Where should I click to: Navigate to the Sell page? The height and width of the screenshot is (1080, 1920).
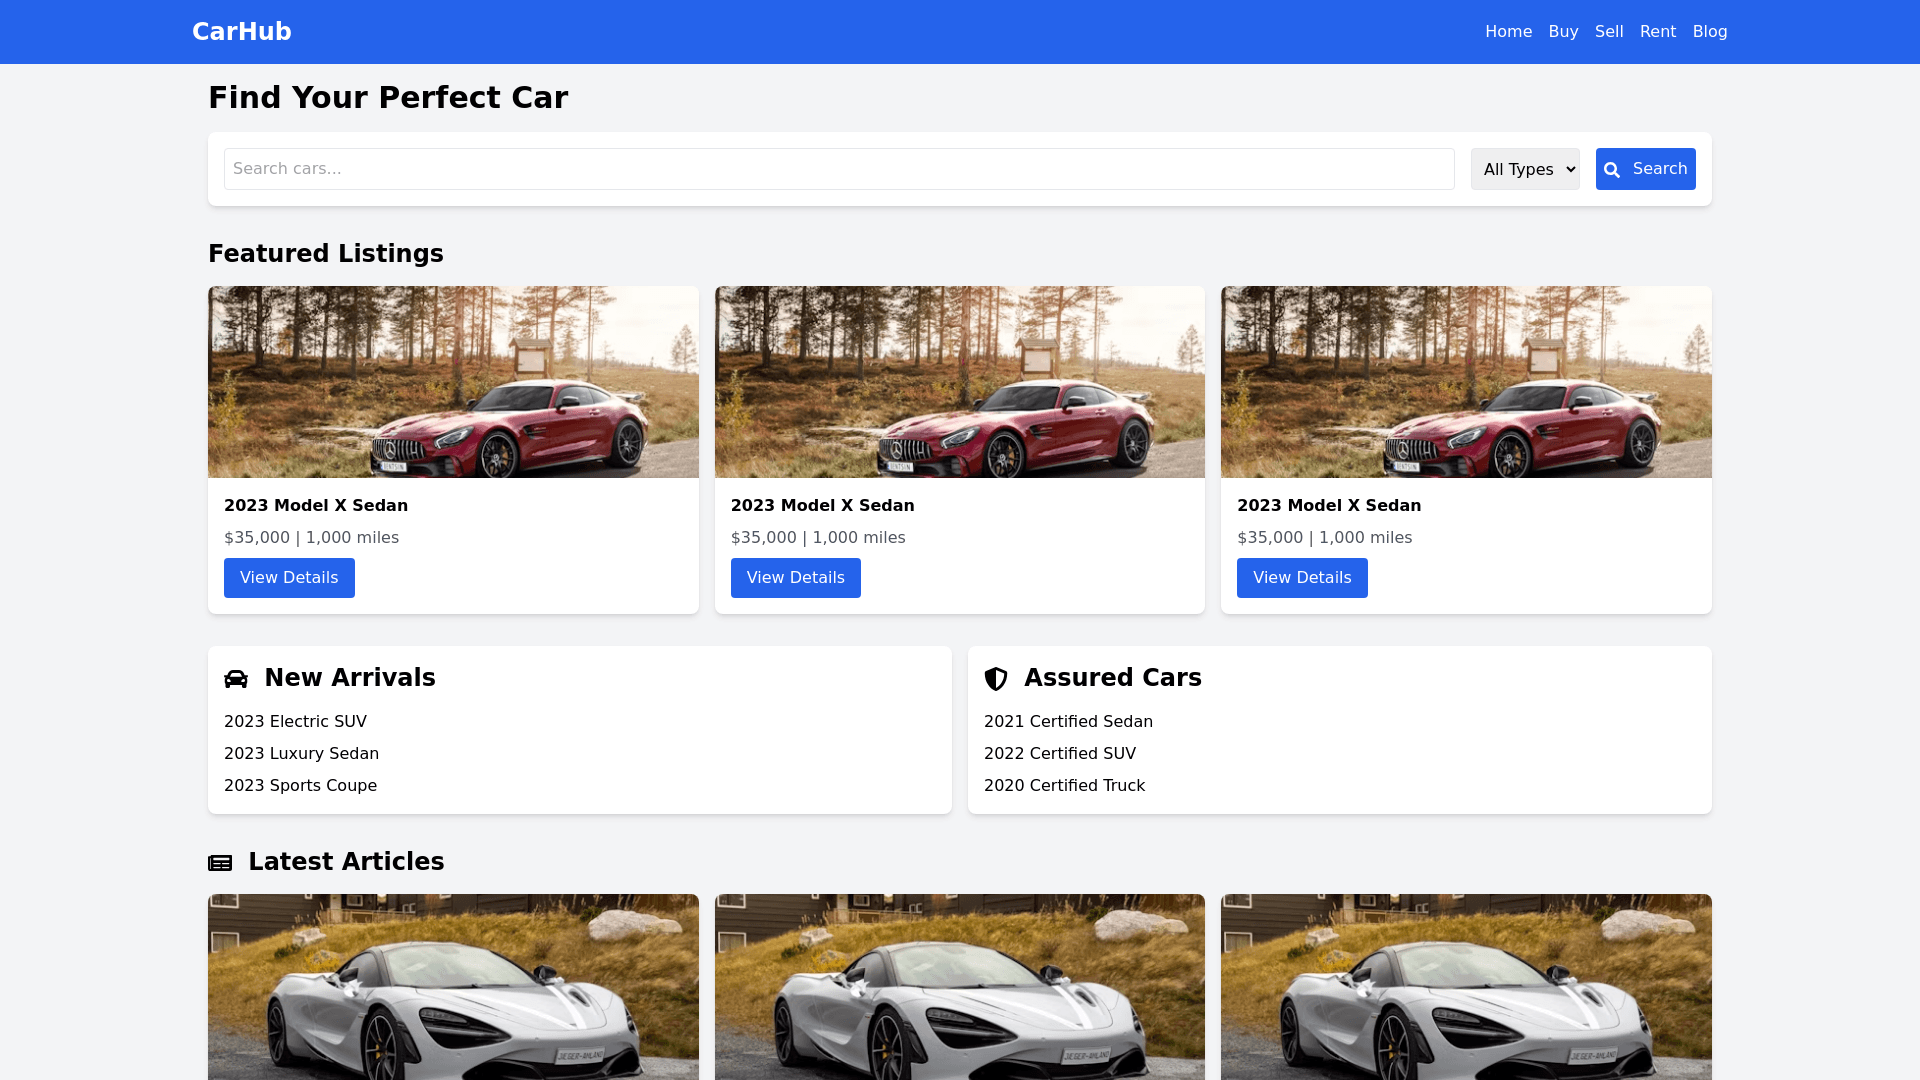click(x=1609, y=32)
